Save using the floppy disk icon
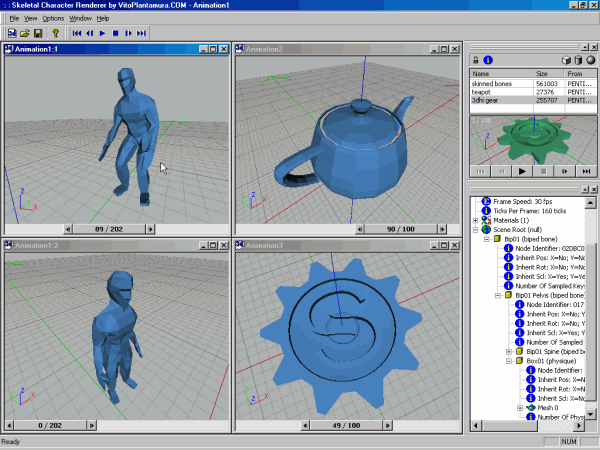Image resolution: width=600 pixels, height=450 pixels. click(38, 33)
